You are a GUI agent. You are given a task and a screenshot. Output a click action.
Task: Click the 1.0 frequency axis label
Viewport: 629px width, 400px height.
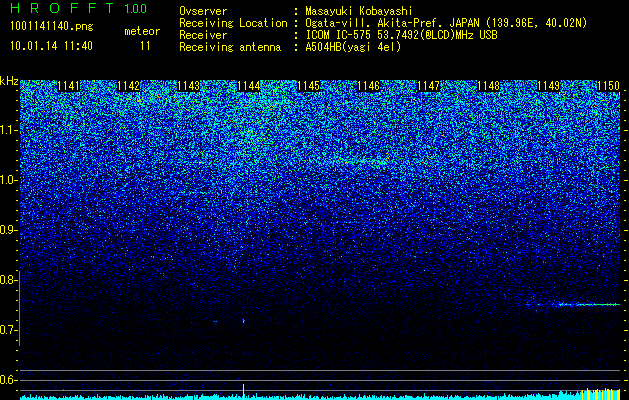pos(8,180)
